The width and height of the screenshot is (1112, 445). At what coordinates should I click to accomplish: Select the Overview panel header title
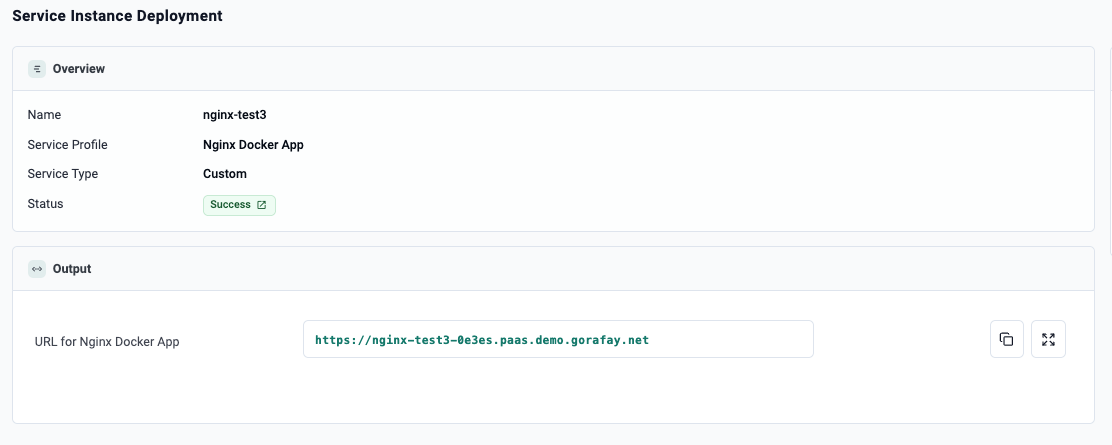(x=78, y=69)
